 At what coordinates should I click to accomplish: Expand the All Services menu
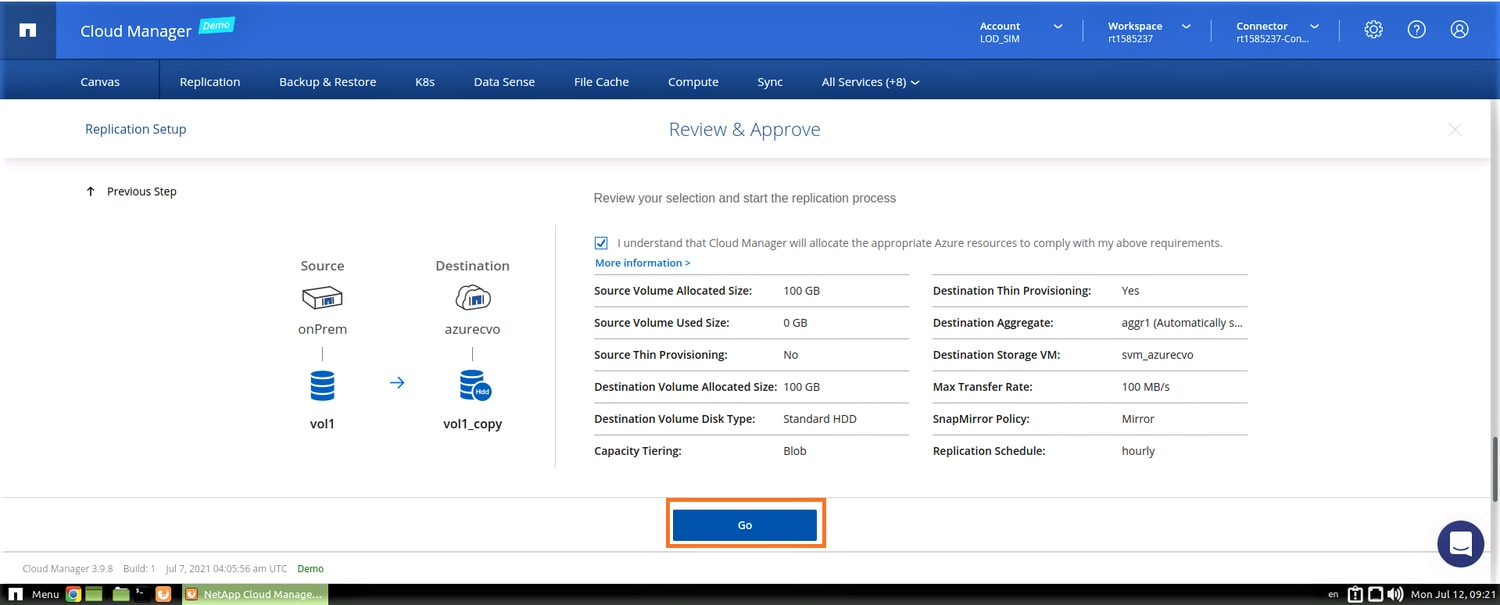(870, 82)
